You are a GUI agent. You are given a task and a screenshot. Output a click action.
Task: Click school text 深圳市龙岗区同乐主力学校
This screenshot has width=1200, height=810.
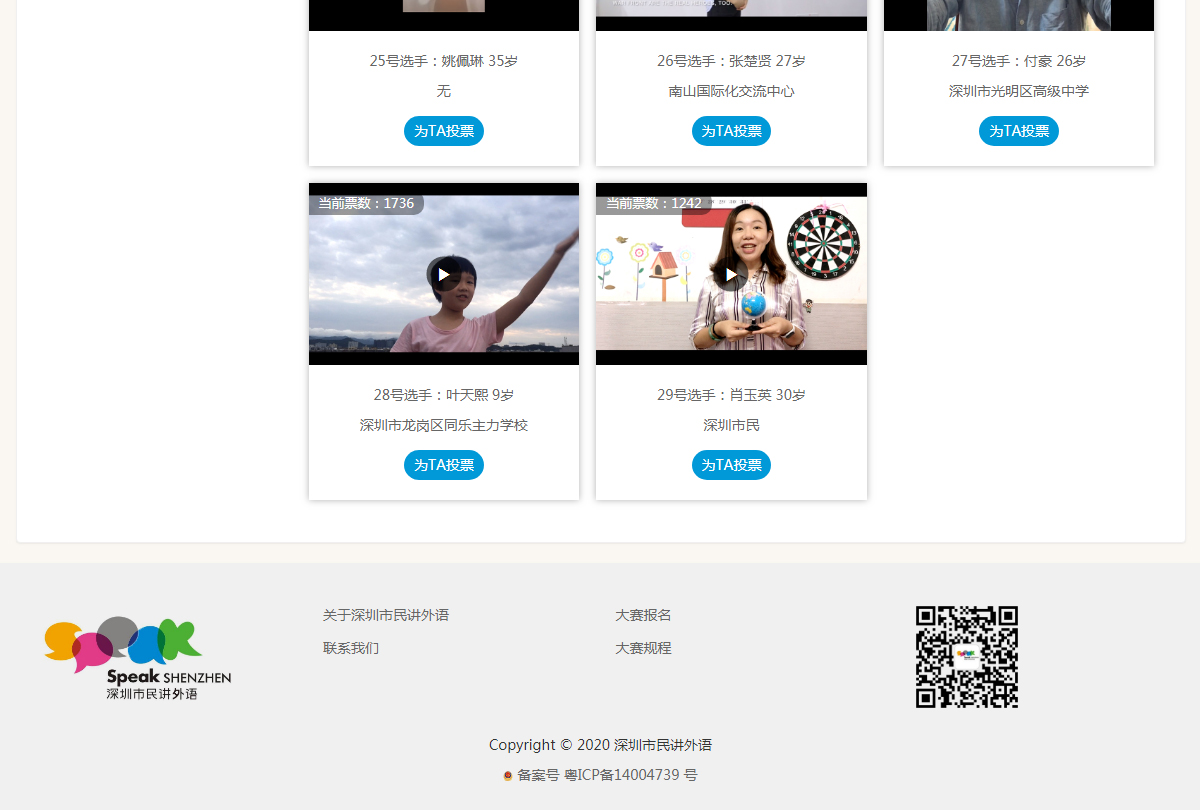[x=444, y=425]
